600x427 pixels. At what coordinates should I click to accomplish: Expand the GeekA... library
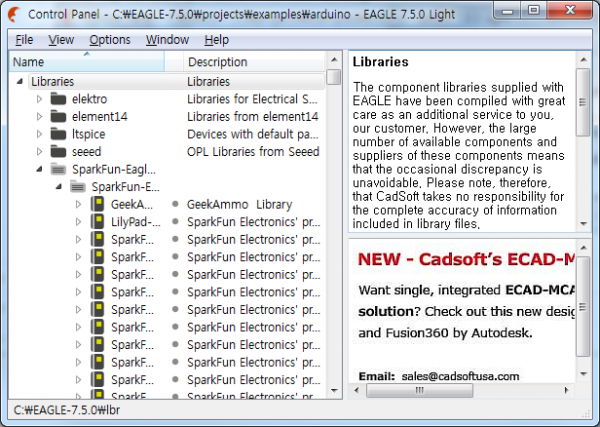coord(78,204)
